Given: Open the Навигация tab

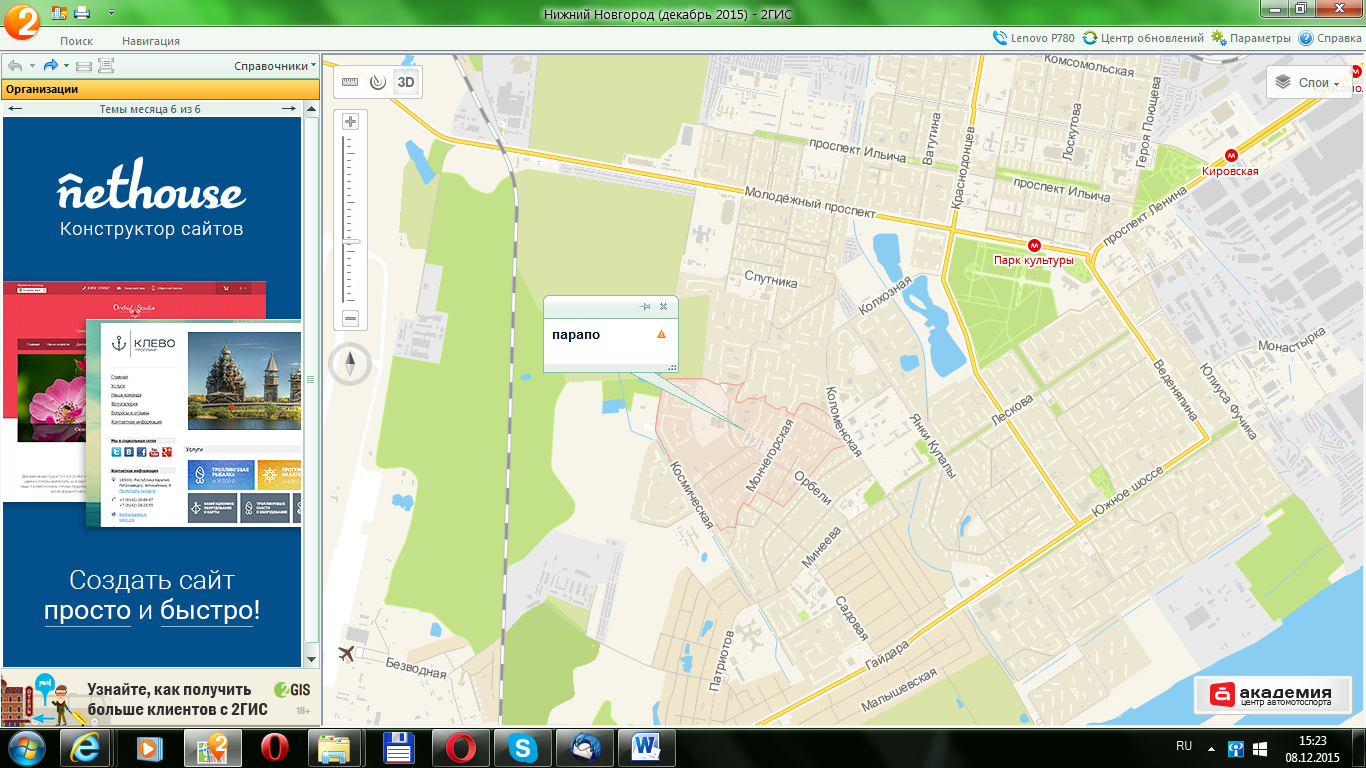Looking at the screenshot, I should (x=151, y=41).
